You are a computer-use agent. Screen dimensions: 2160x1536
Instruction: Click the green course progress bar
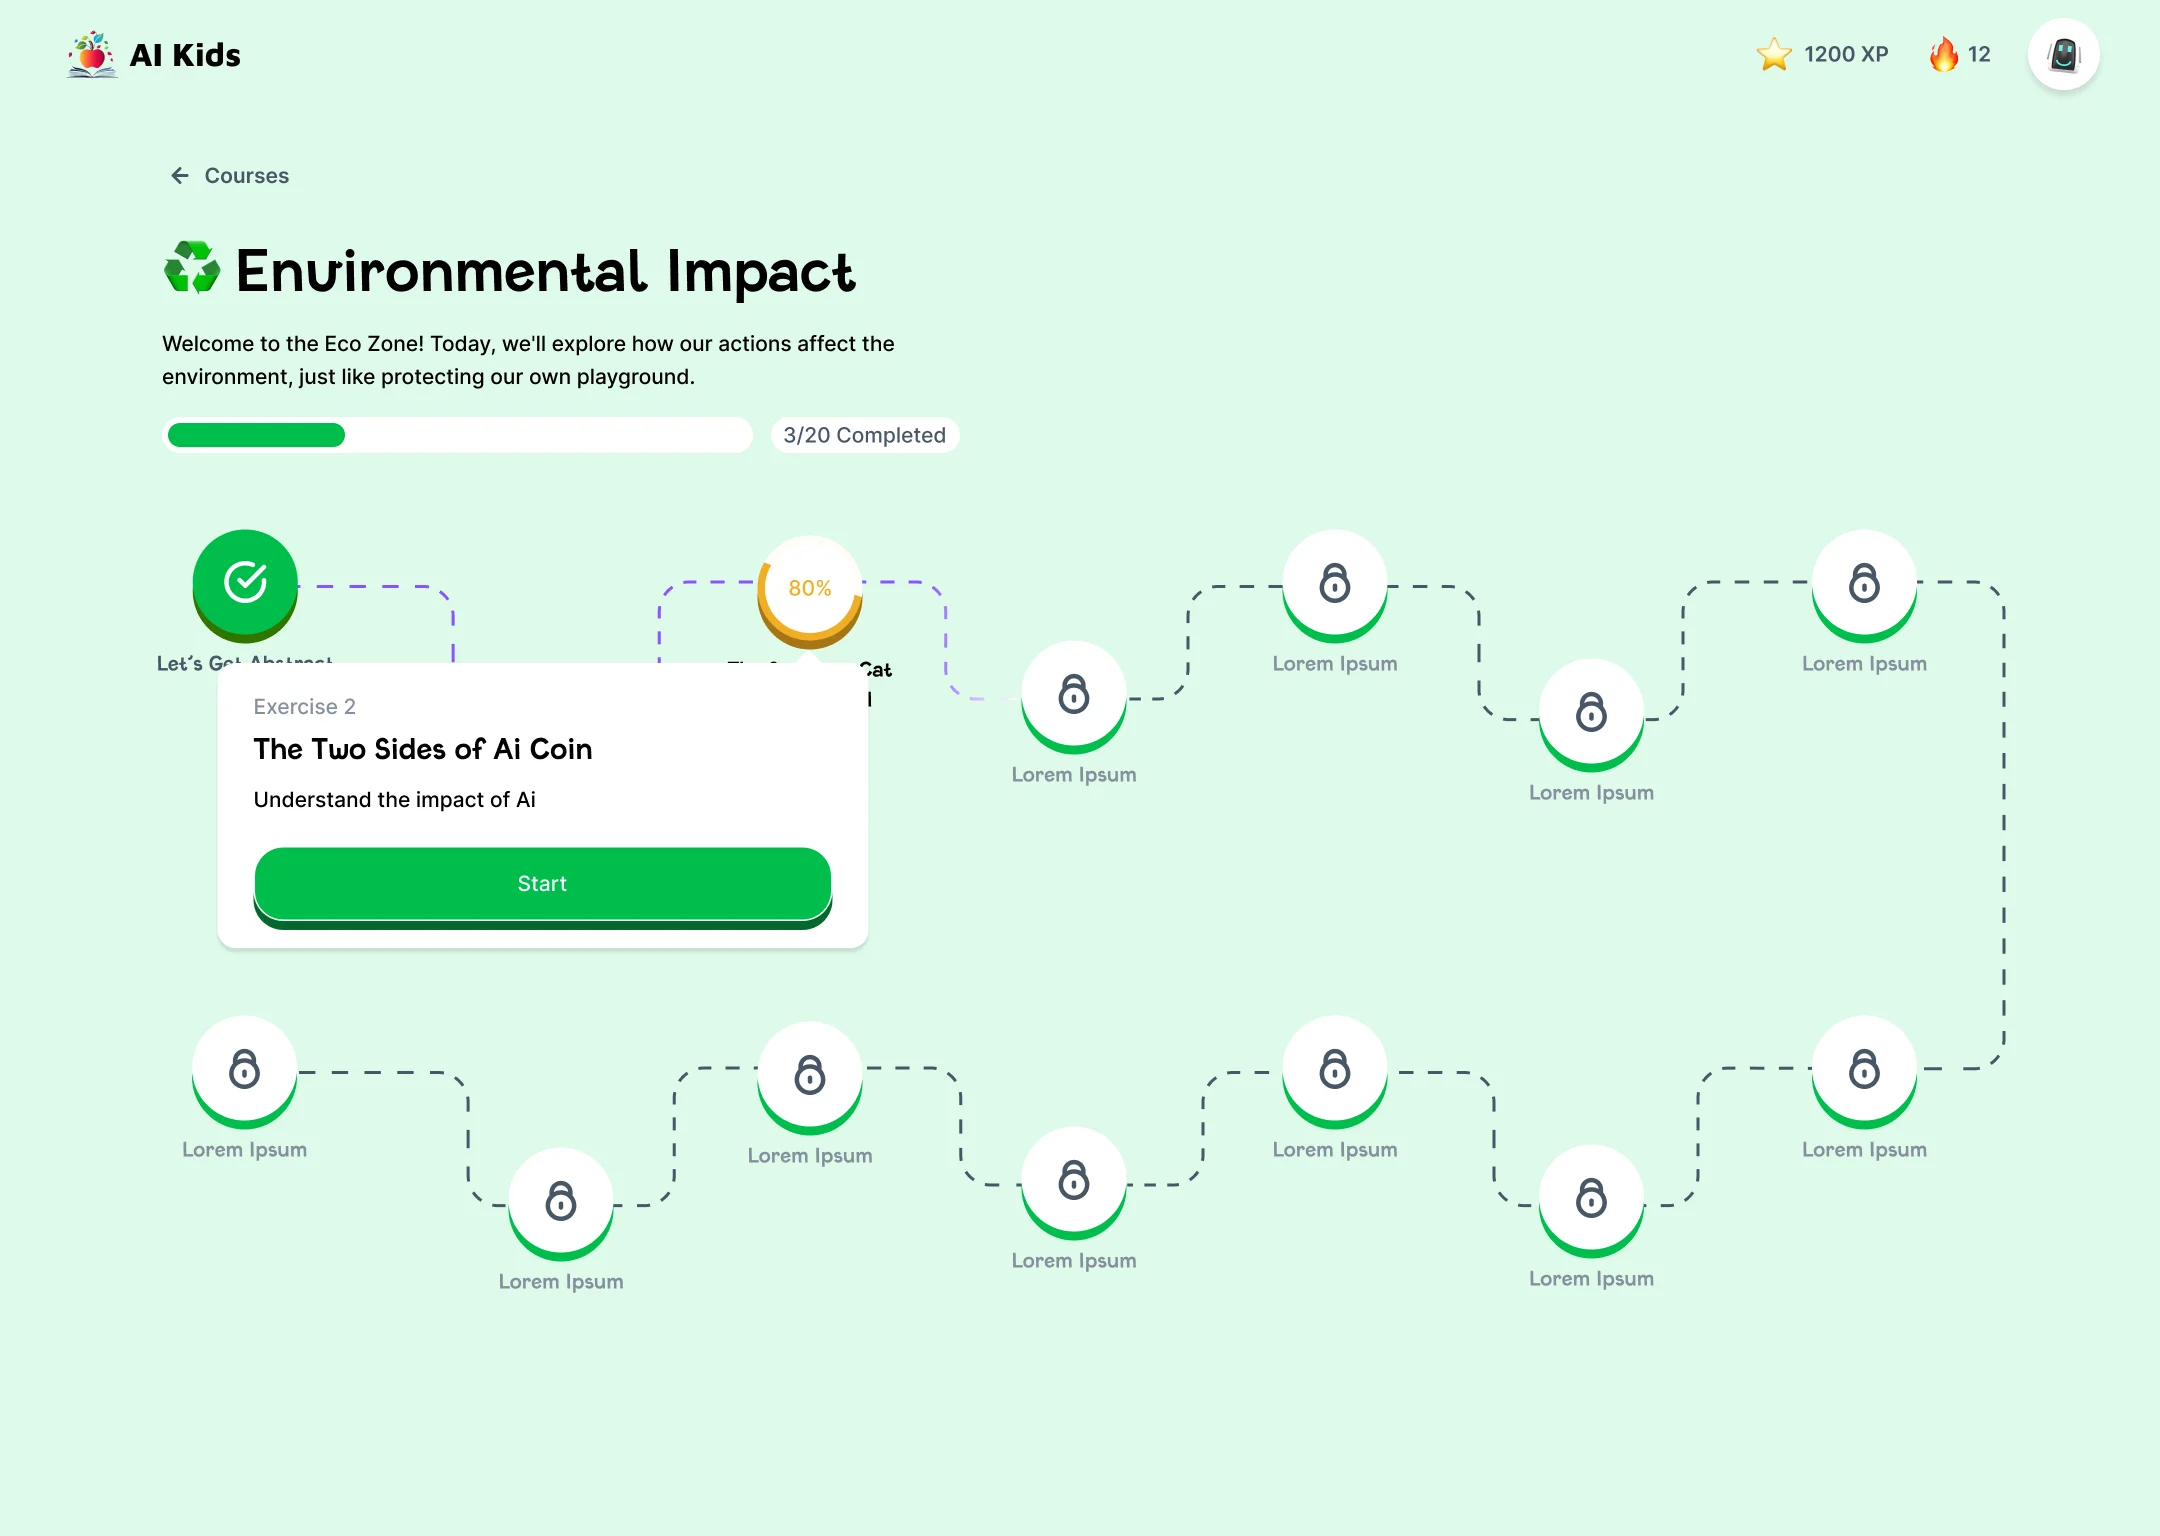click(x=457, y=435)
